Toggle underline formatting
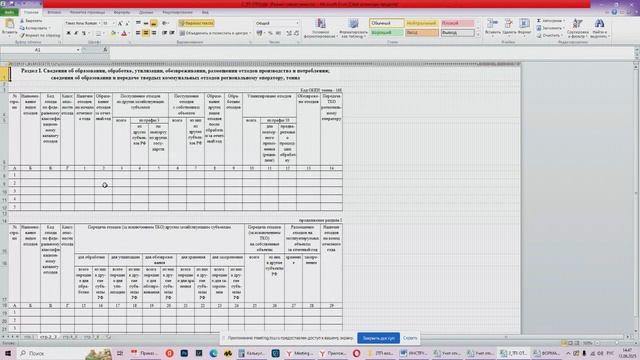The image size is (640, 360). point(84,33)
